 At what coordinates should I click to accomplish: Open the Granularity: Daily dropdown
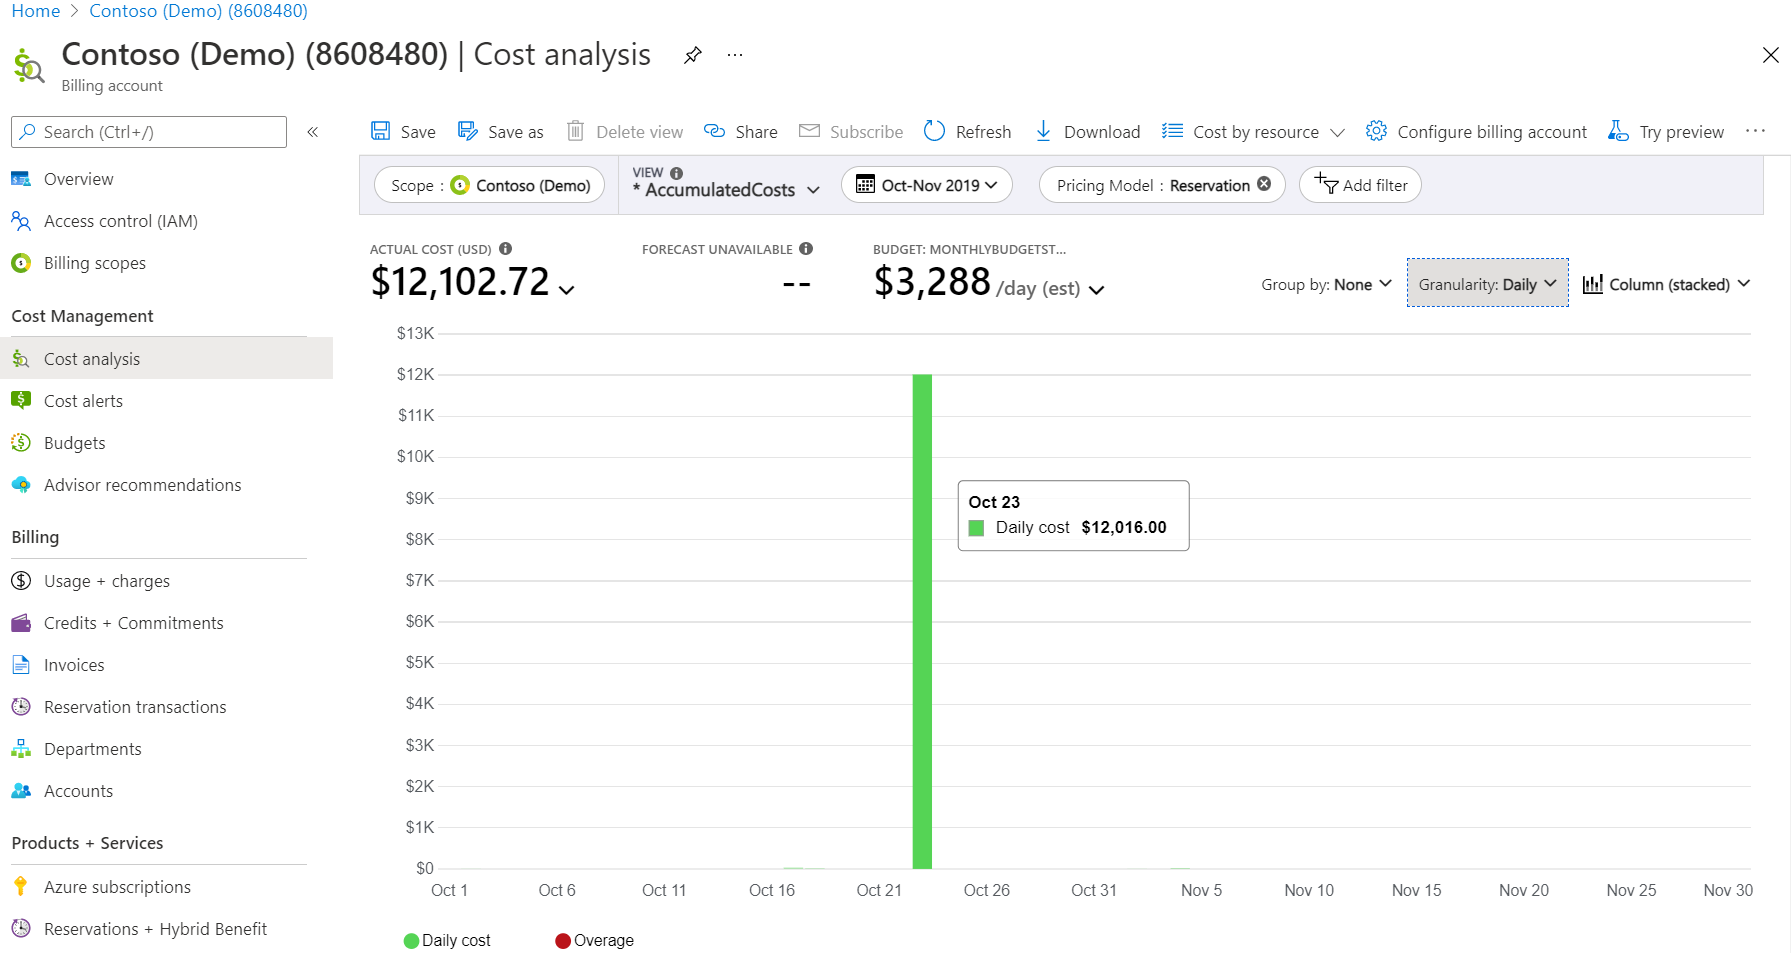point(1488,284)
